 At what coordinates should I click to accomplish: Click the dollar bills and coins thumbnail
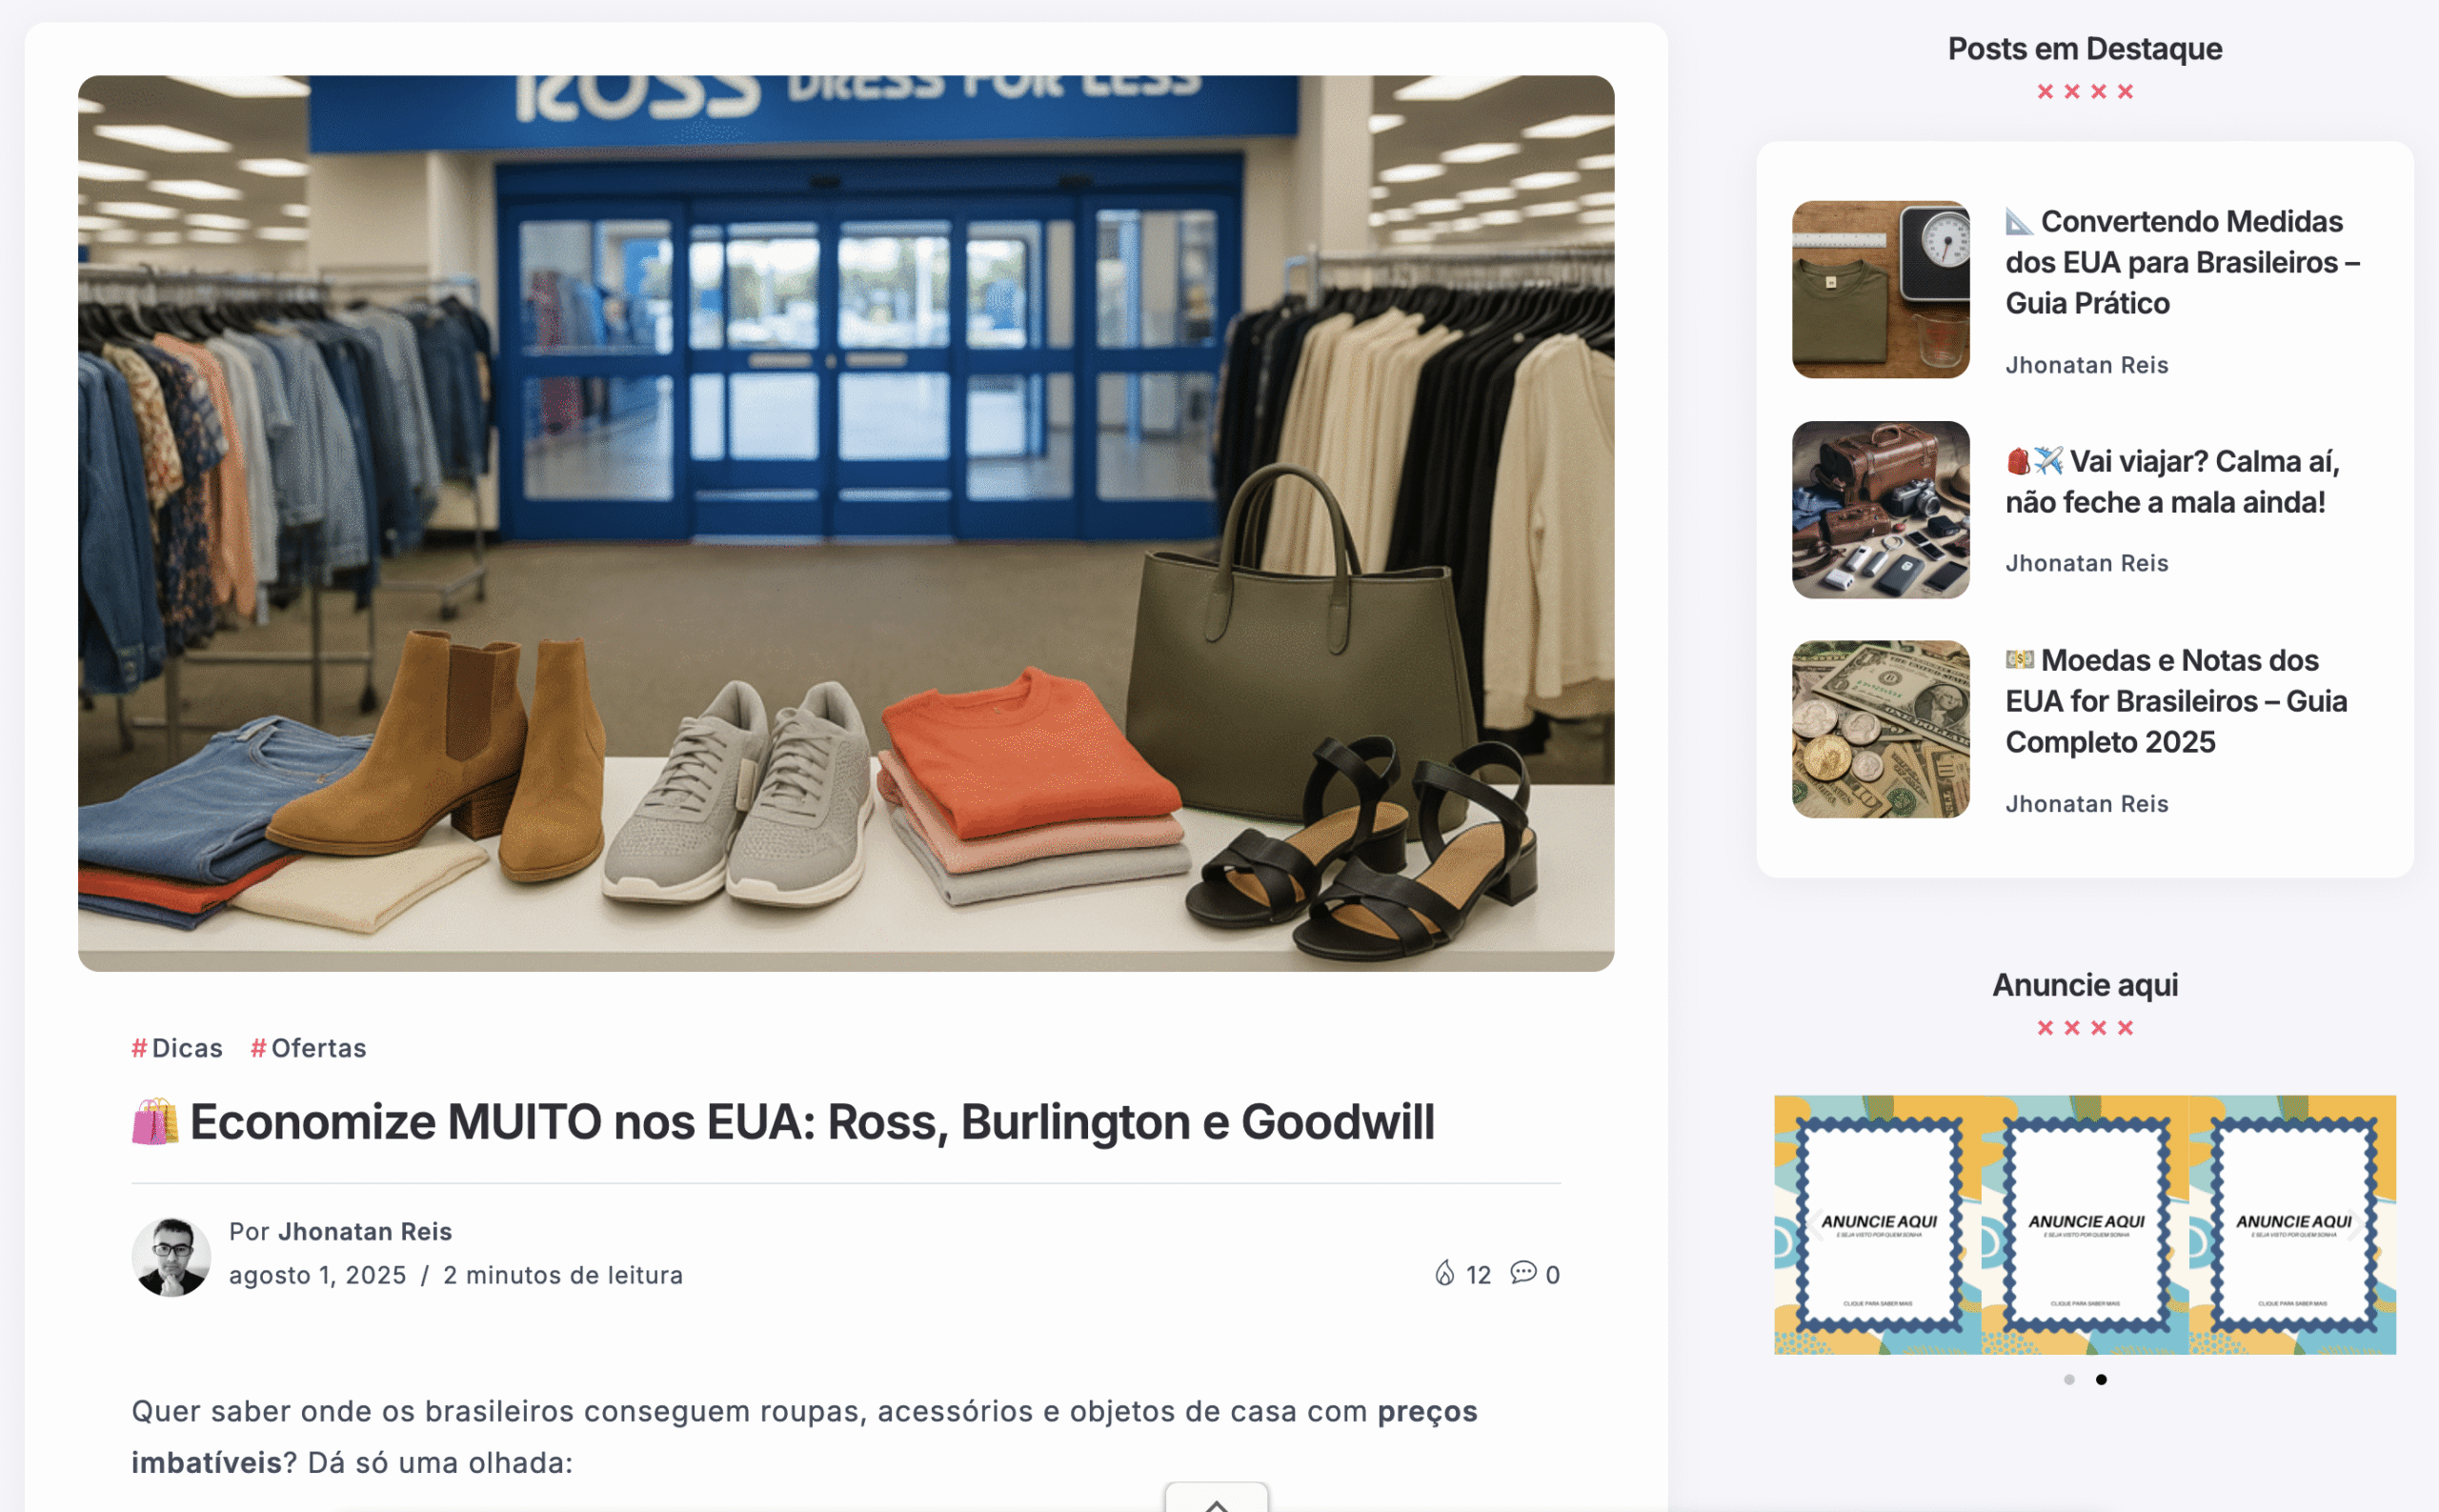point(1881,729)
